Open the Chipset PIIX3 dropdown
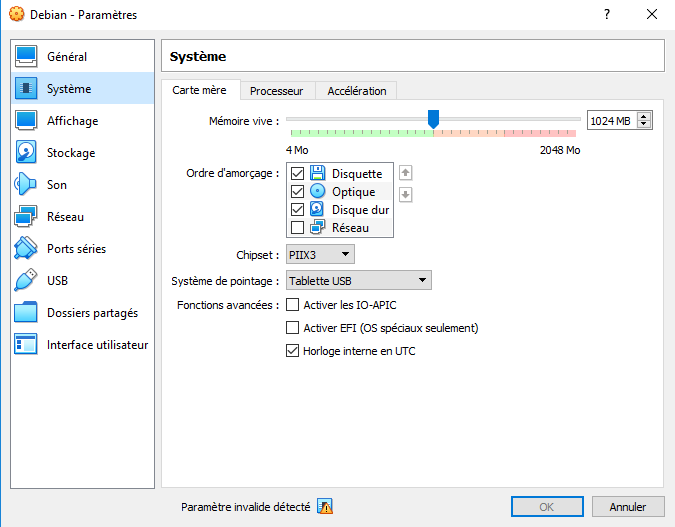The width and height of the screenshot is (675, 527). (x=320, y=254)
